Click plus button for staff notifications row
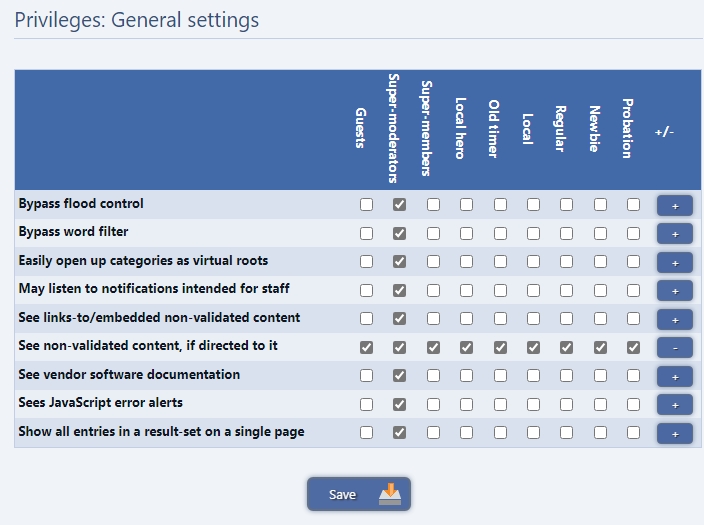704x525 pixels. pyautogui.click(x=674, y=291)
